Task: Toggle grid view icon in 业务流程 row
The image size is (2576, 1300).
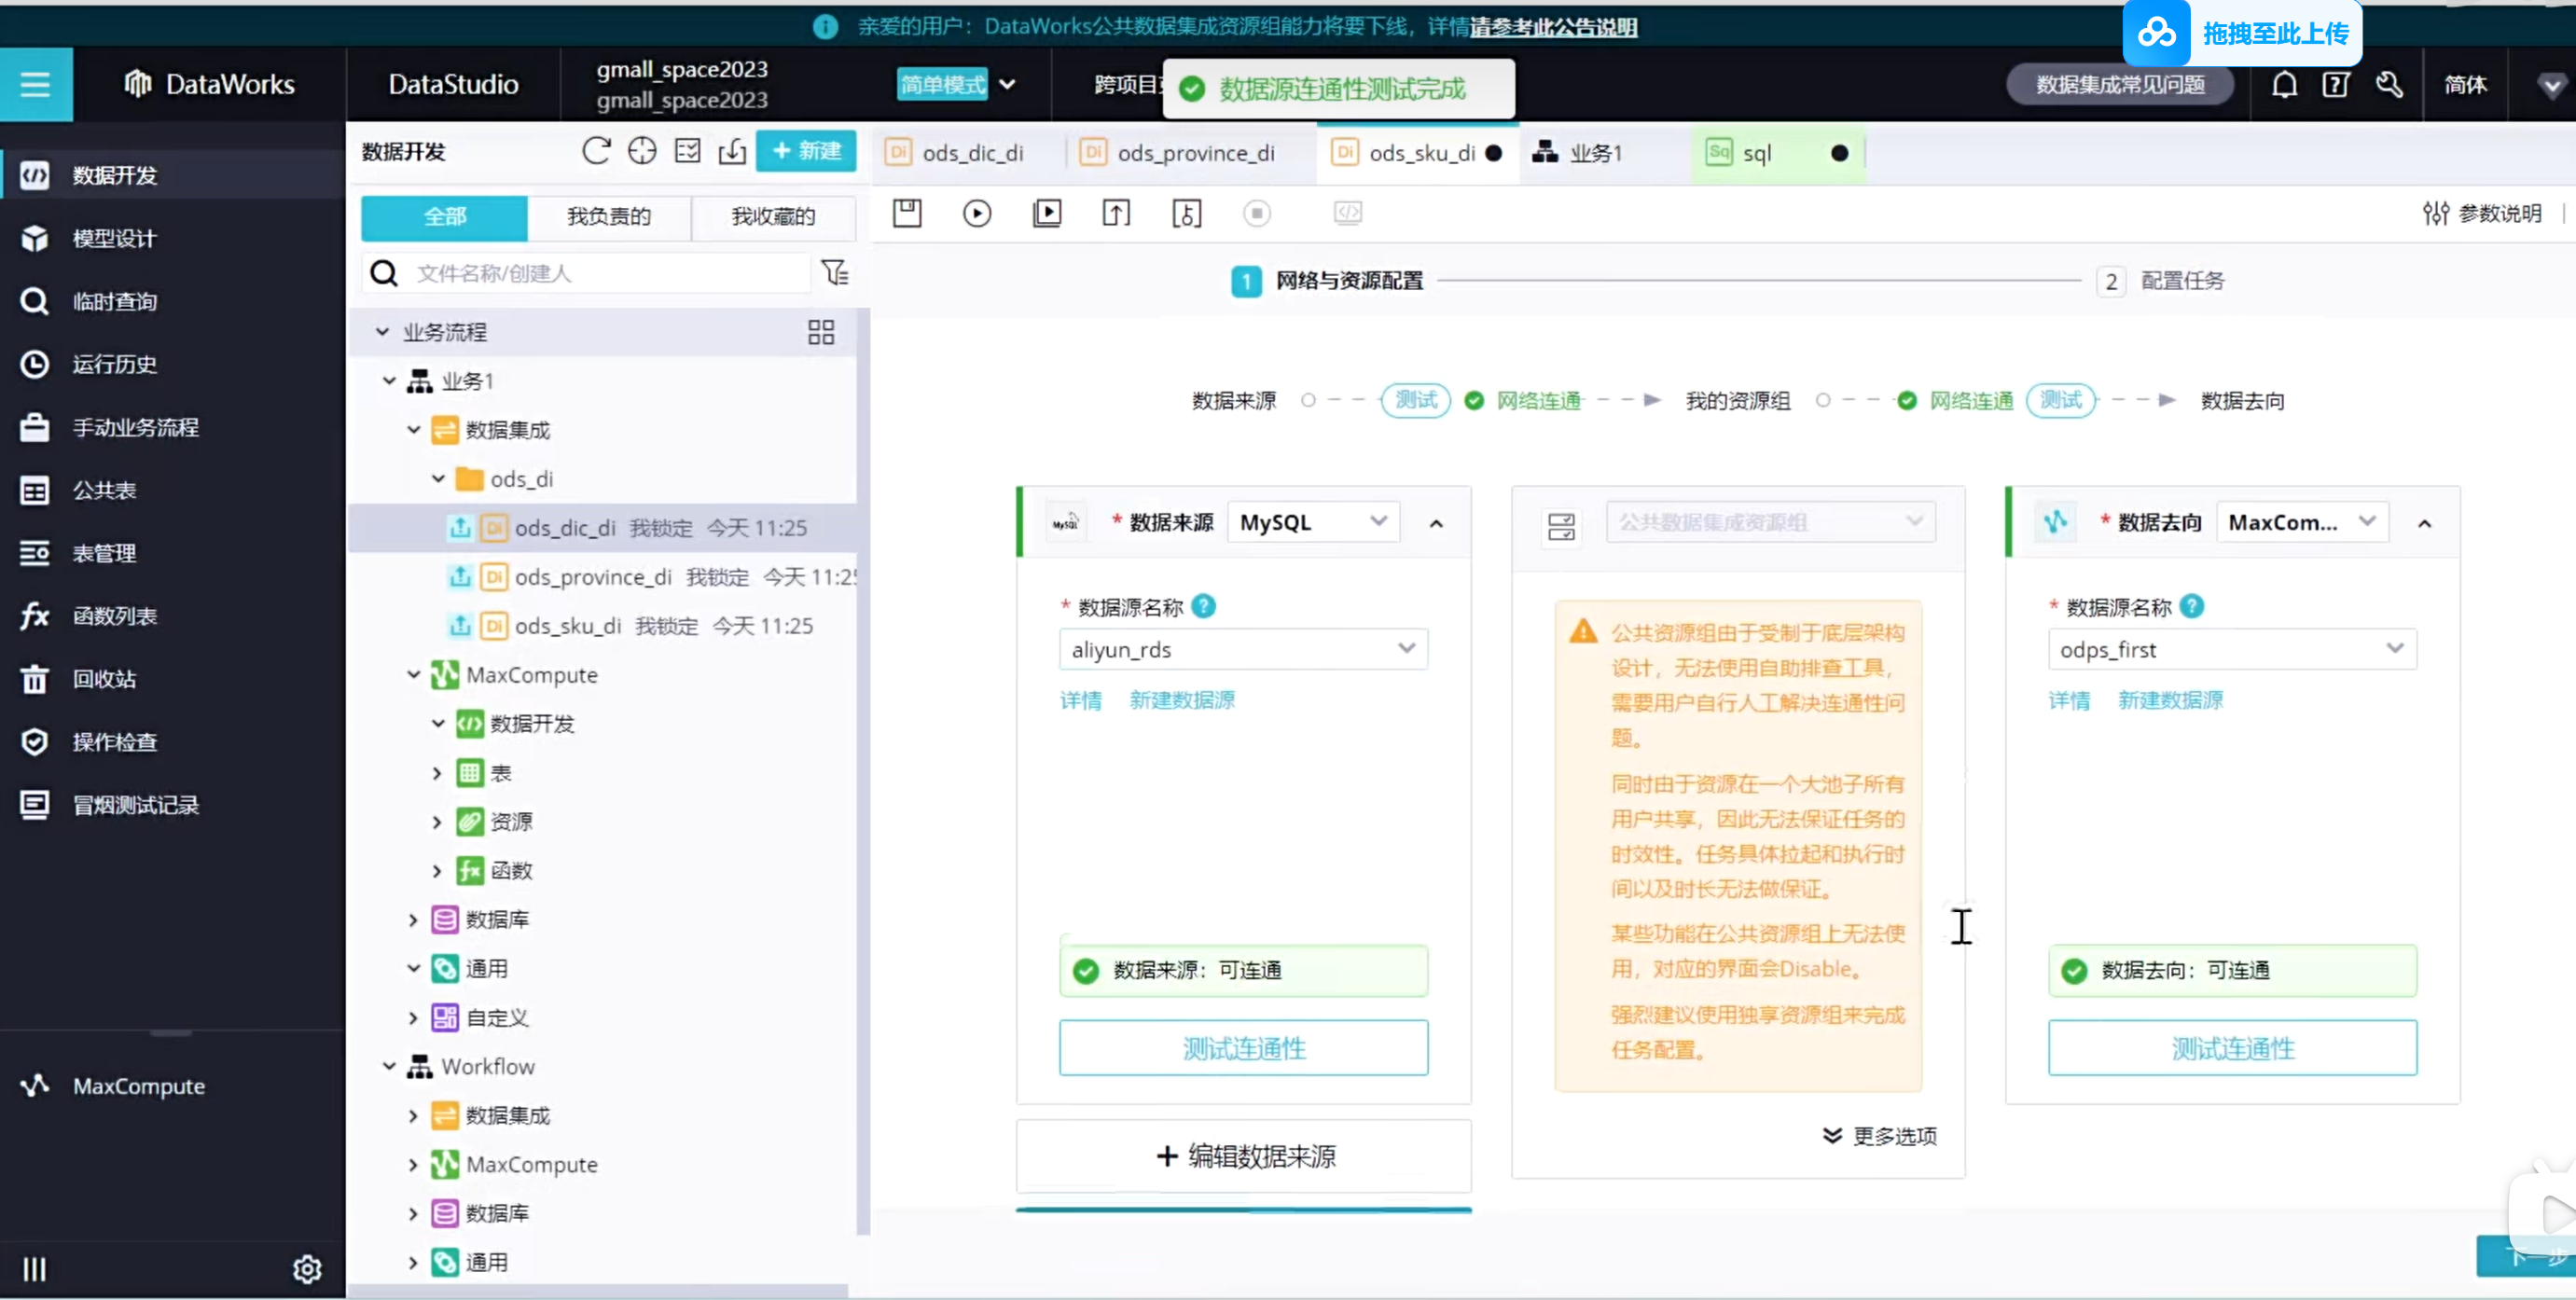Action: click(821, 332)
